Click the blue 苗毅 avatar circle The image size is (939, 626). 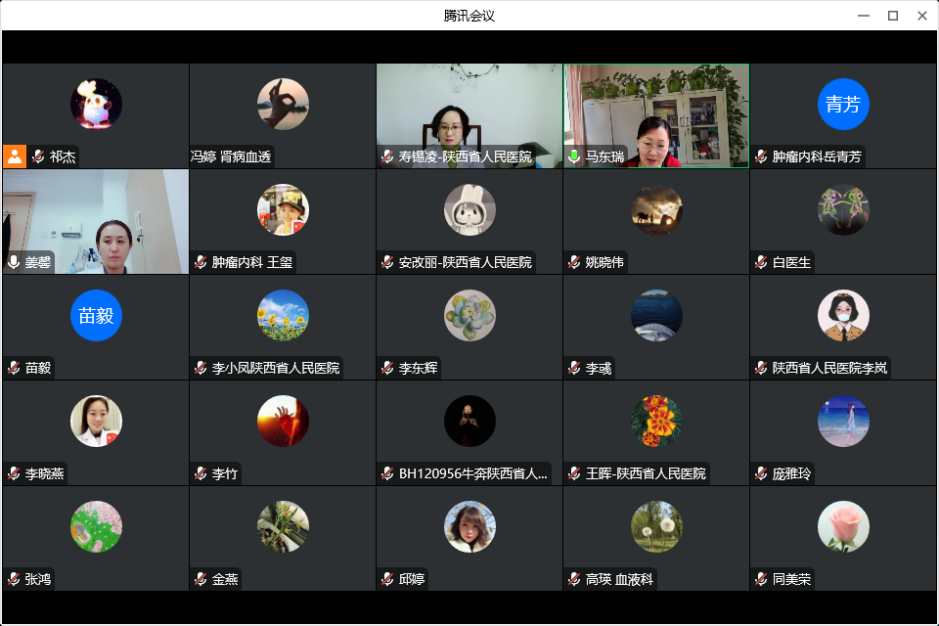[96, 316]
